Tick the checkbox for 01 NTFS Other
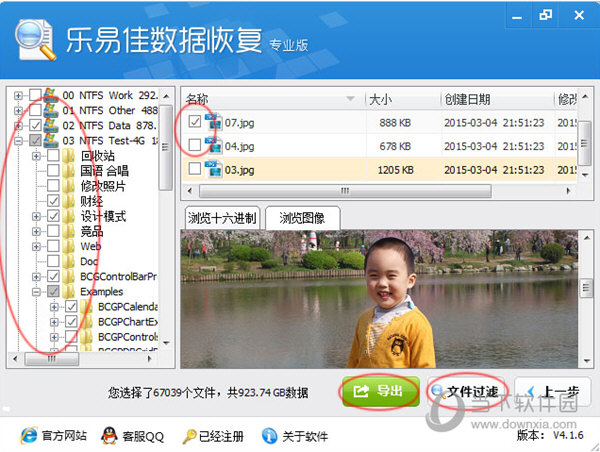Viewport: 600px width, 452px height. click(35, 110)
